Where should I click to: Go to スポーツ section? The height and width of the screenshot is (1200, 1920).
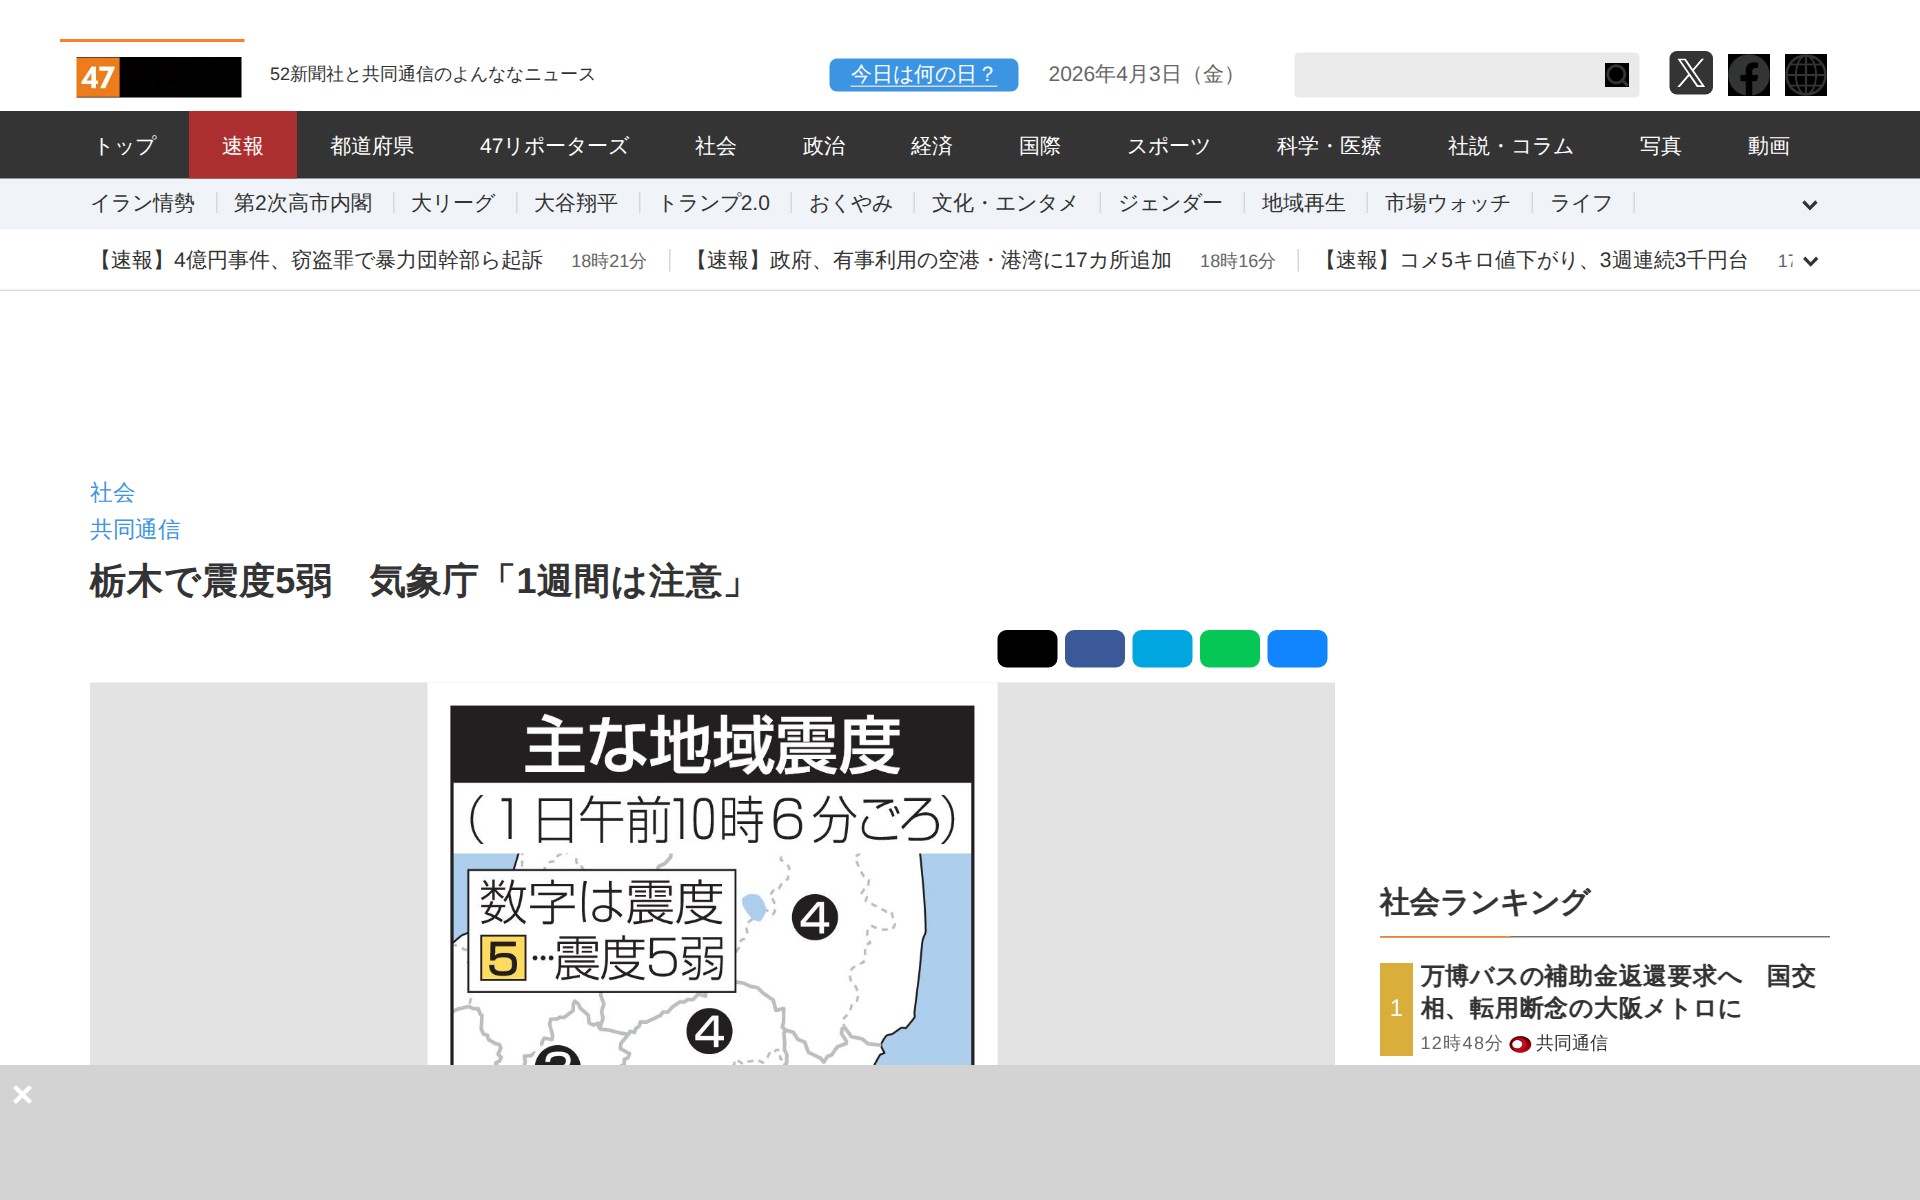tap(1168, 146)
